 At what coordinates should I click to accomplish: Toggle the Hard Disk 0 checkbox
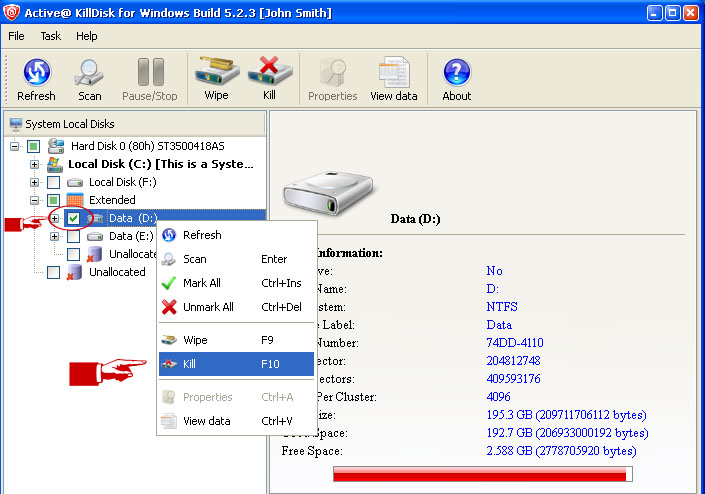pos(33,146)
